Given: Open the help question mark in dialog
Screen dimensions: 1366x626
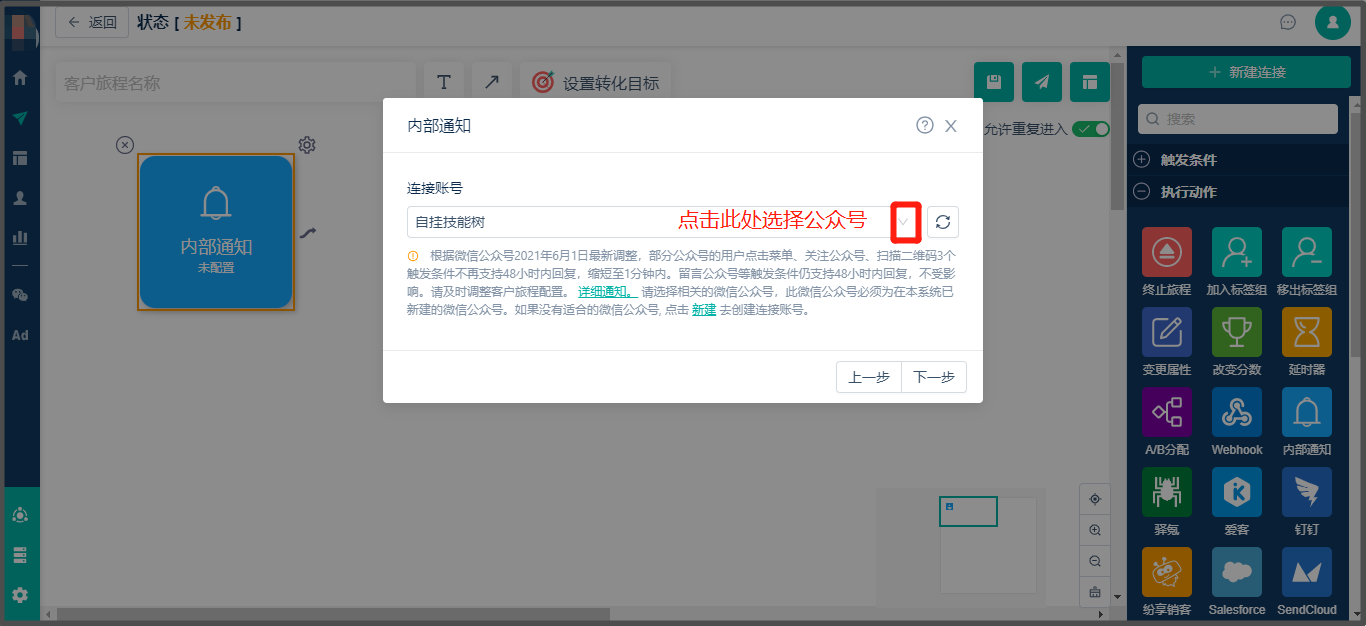Looking at the screenshot, I should coord(925,125).
